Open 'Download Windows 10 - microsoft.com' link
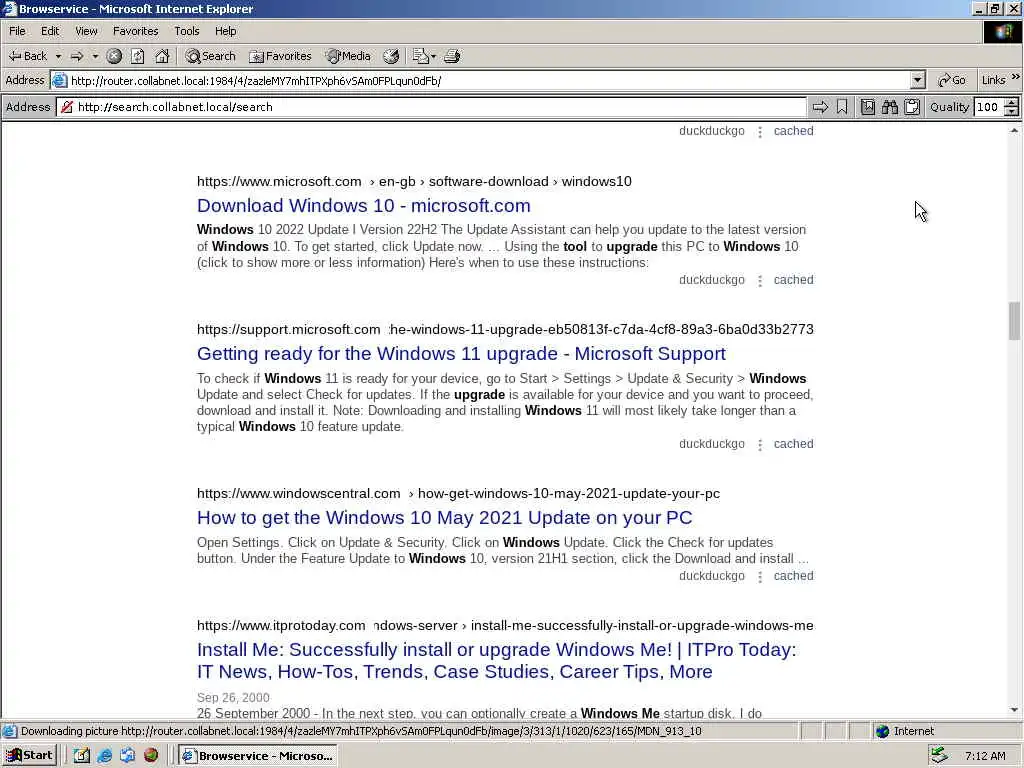1024x768 pixels. [x=364, y=205]
